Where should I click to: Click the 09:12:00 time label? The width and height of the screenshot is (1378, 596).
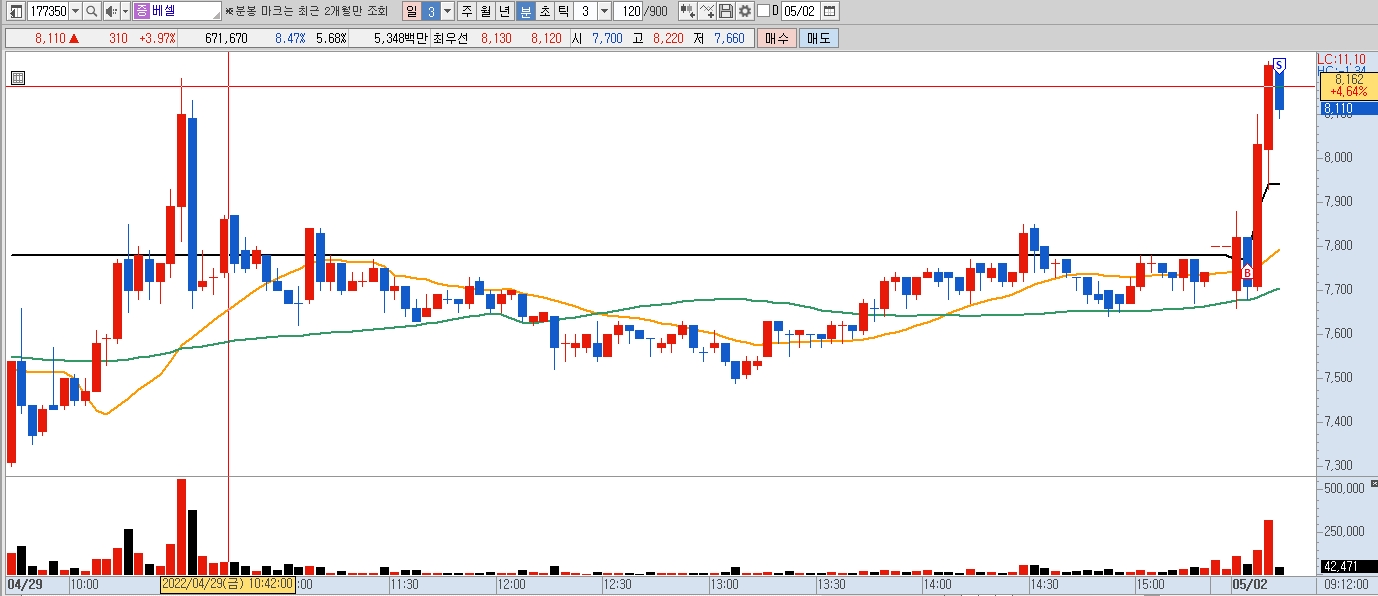pyautogui.click(x=1346, y=584)
